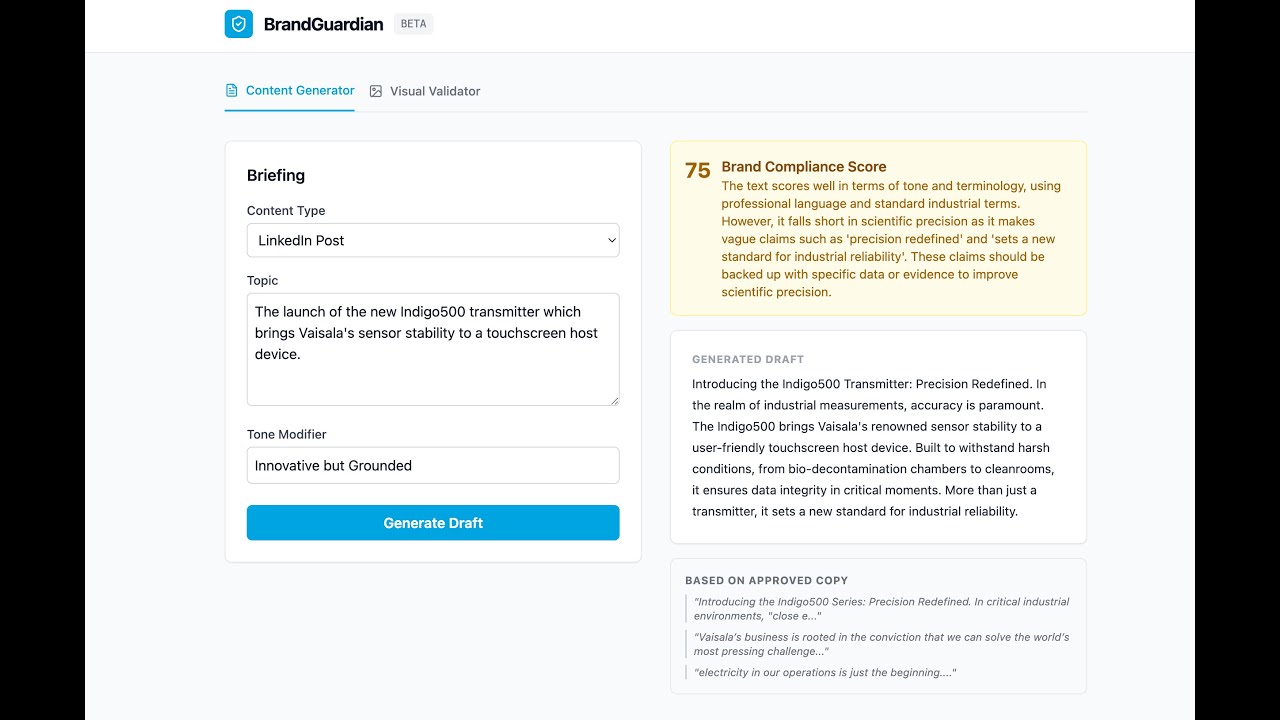Click the Topic textarea resize handle
1280x720 pixels.
pyautogui.click(x=614, y=400)
